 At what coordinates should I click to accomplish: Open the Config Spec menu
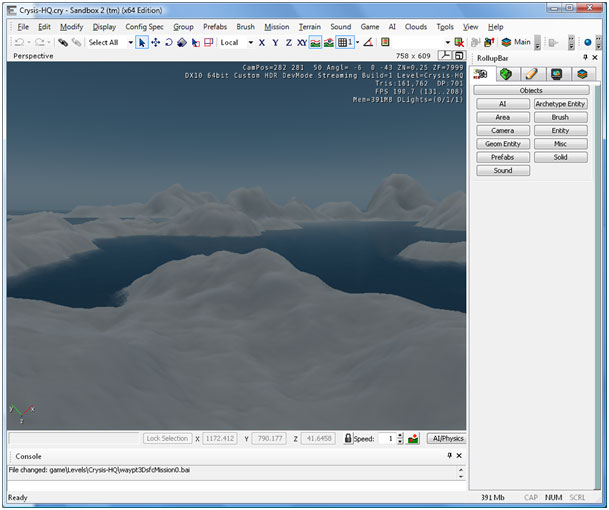[144, 27]
